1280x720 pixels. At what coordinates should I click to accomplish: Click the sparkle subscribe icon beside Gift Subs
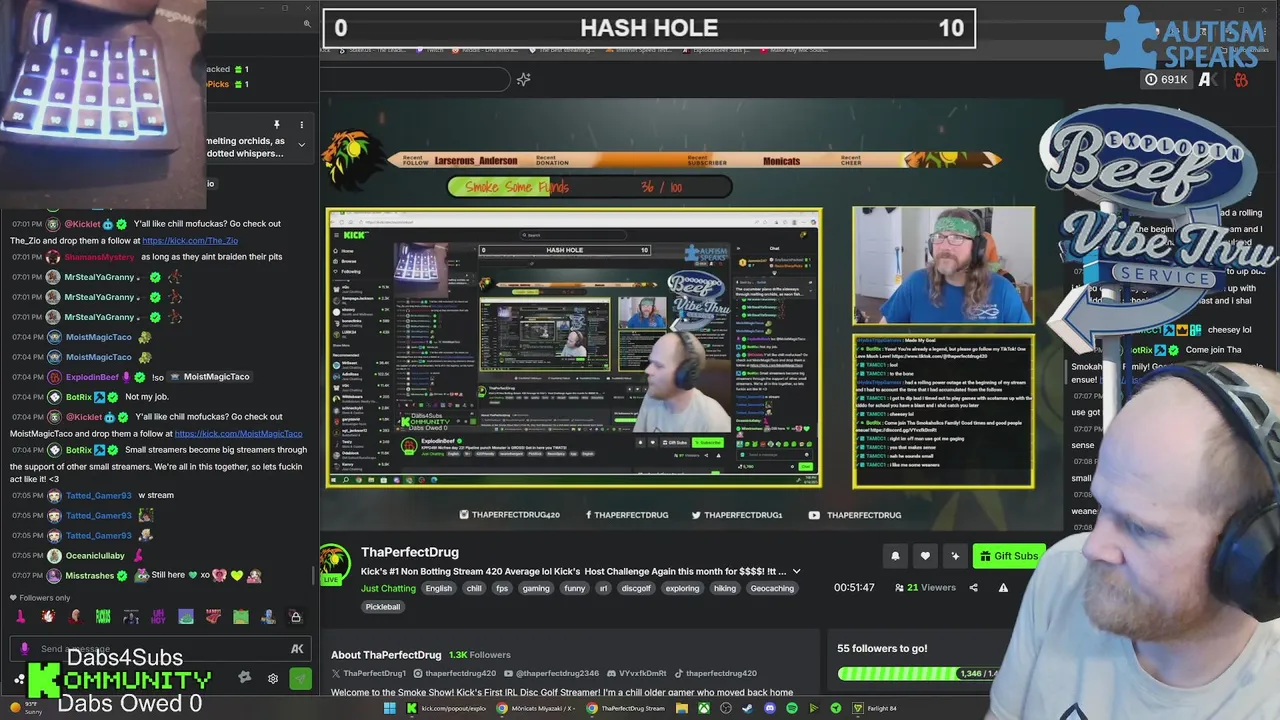click(x=955, y=556)
